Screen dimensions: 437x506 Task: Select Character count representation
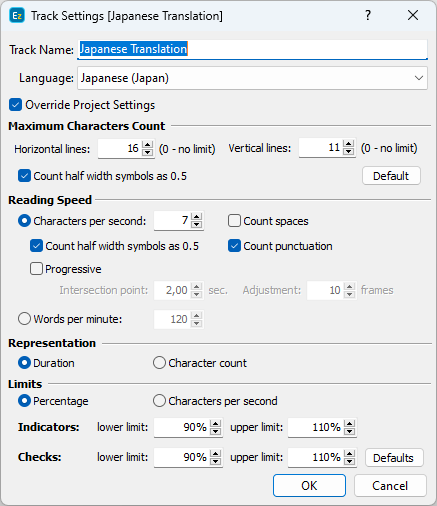click(159, 363)
